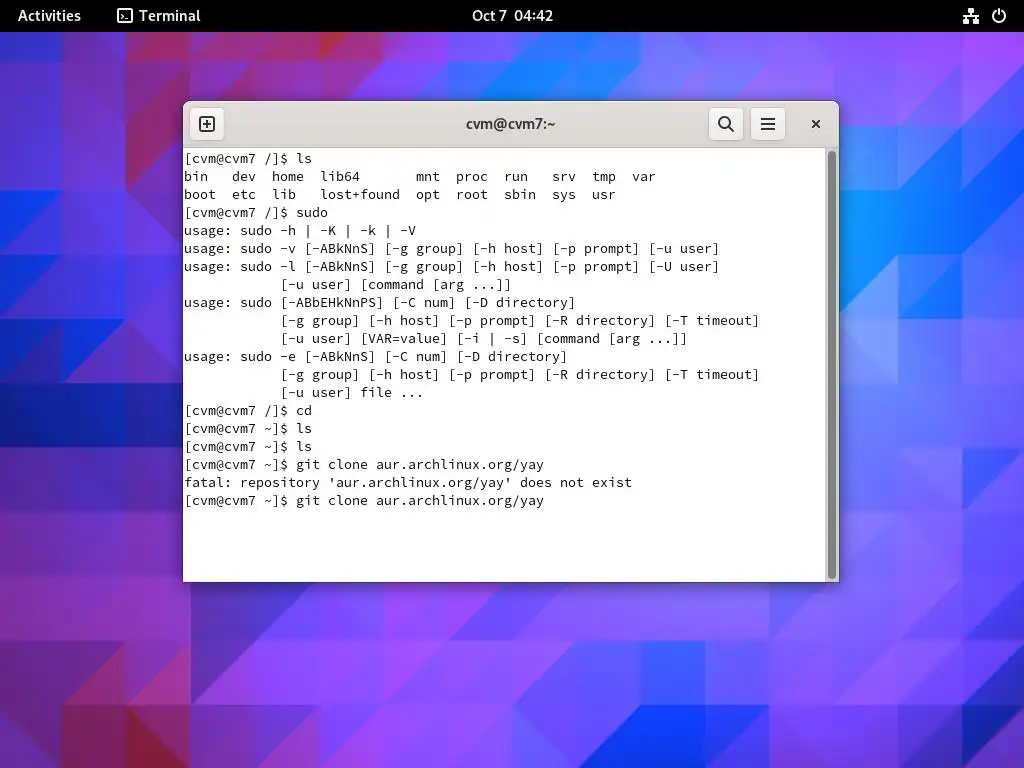Click 'proc' in the directory listing

click(x=472, y=176)
